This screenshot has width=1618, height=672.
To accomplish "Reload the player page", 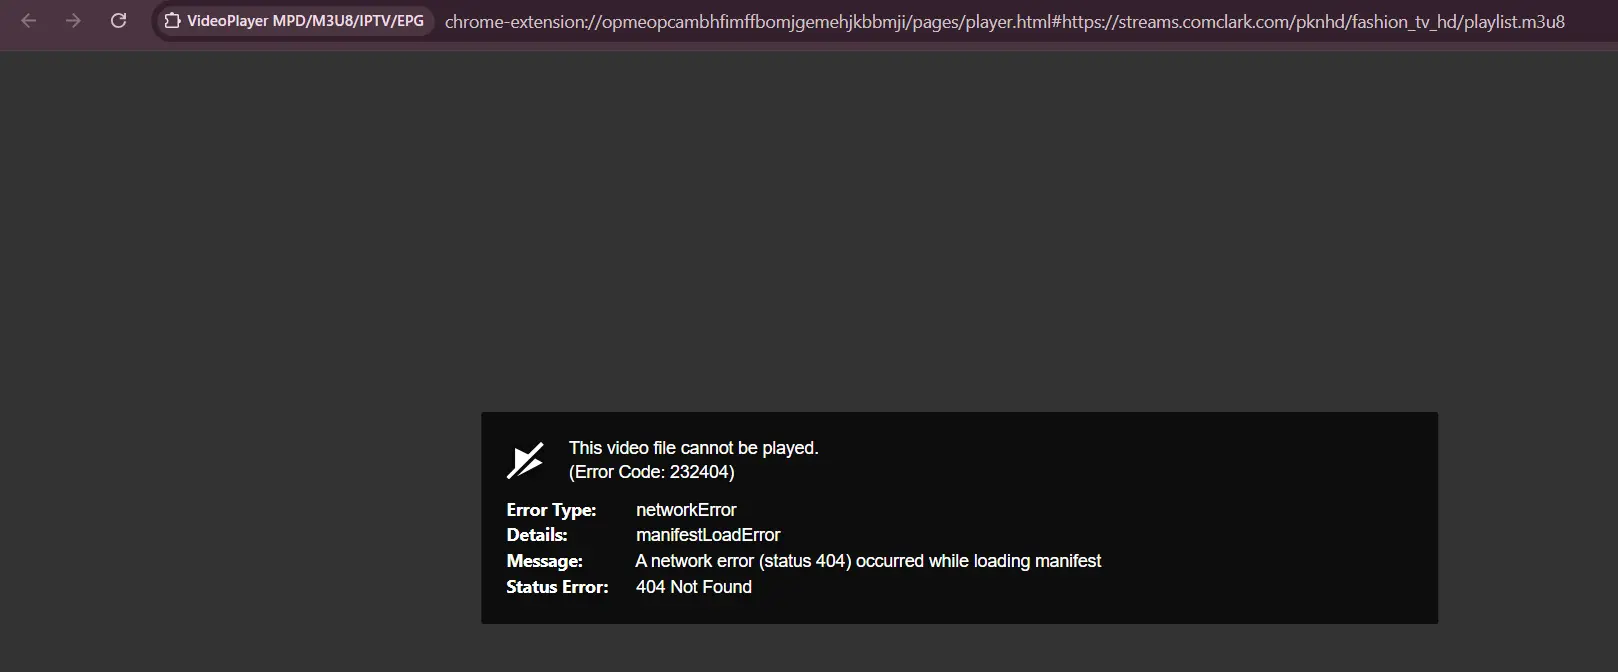I will pyautogui.click(x=118, y=21).
